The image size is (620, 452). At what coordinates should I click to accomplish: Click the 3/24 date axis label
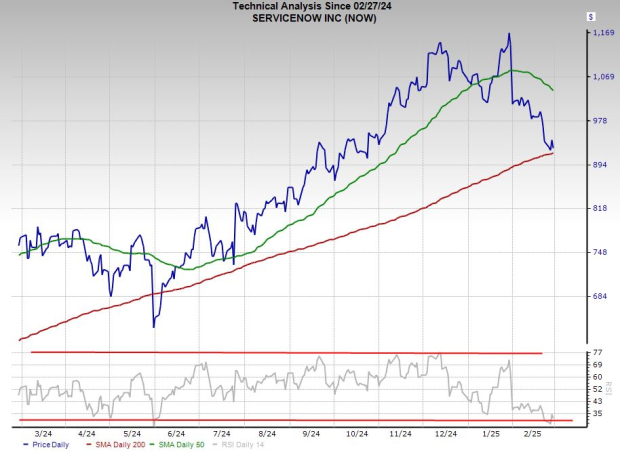pyautogui.click(x=43, y=434)
